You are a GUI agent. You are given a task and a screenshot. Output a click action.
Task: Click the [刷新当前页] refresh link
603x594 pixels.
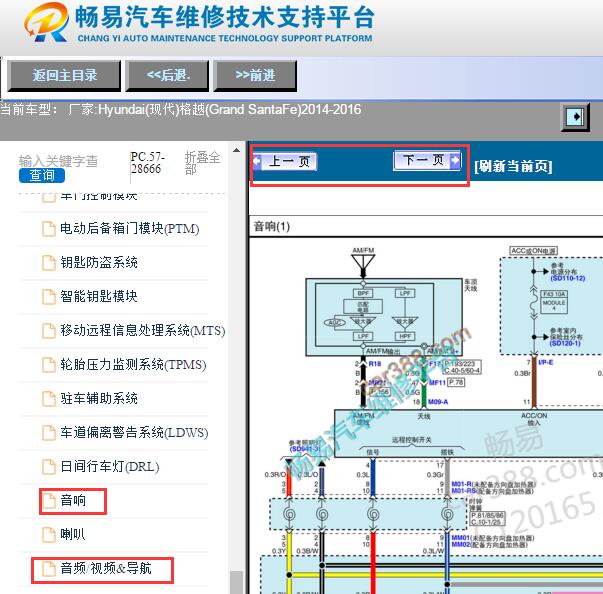coord(513,166)
